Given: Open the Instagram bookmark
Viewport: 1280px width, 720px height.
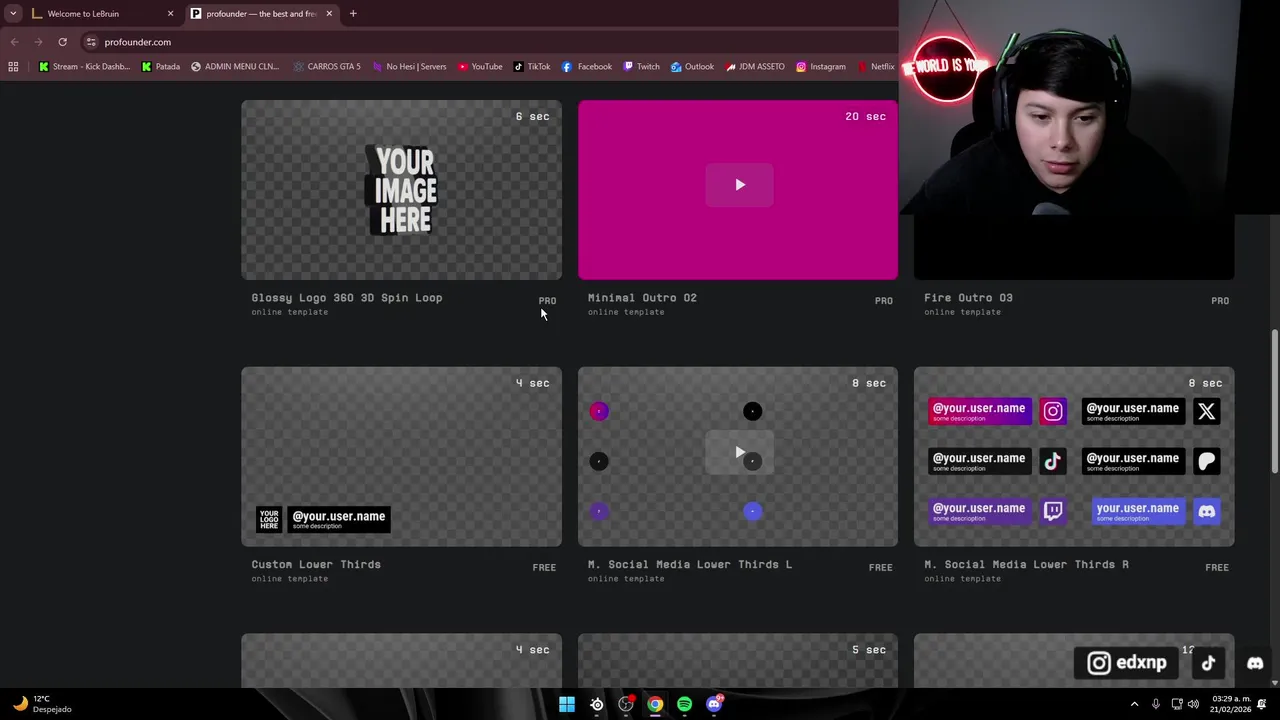Looking at the screenshot, I should coord(821,67).
